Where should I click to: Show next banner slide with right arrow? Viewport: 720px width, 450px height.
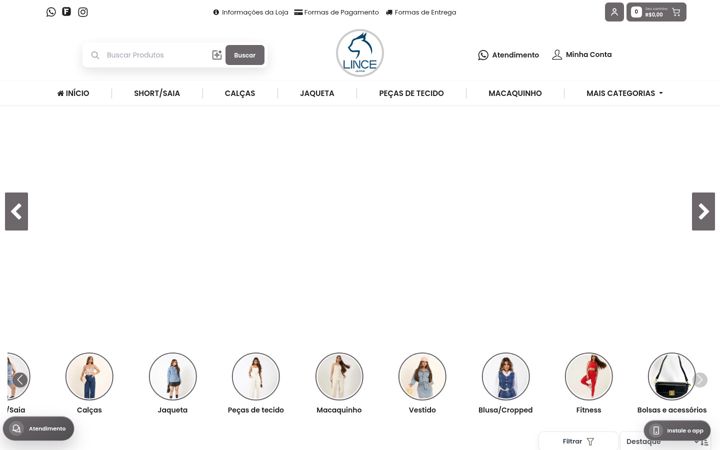click(703, 211)
